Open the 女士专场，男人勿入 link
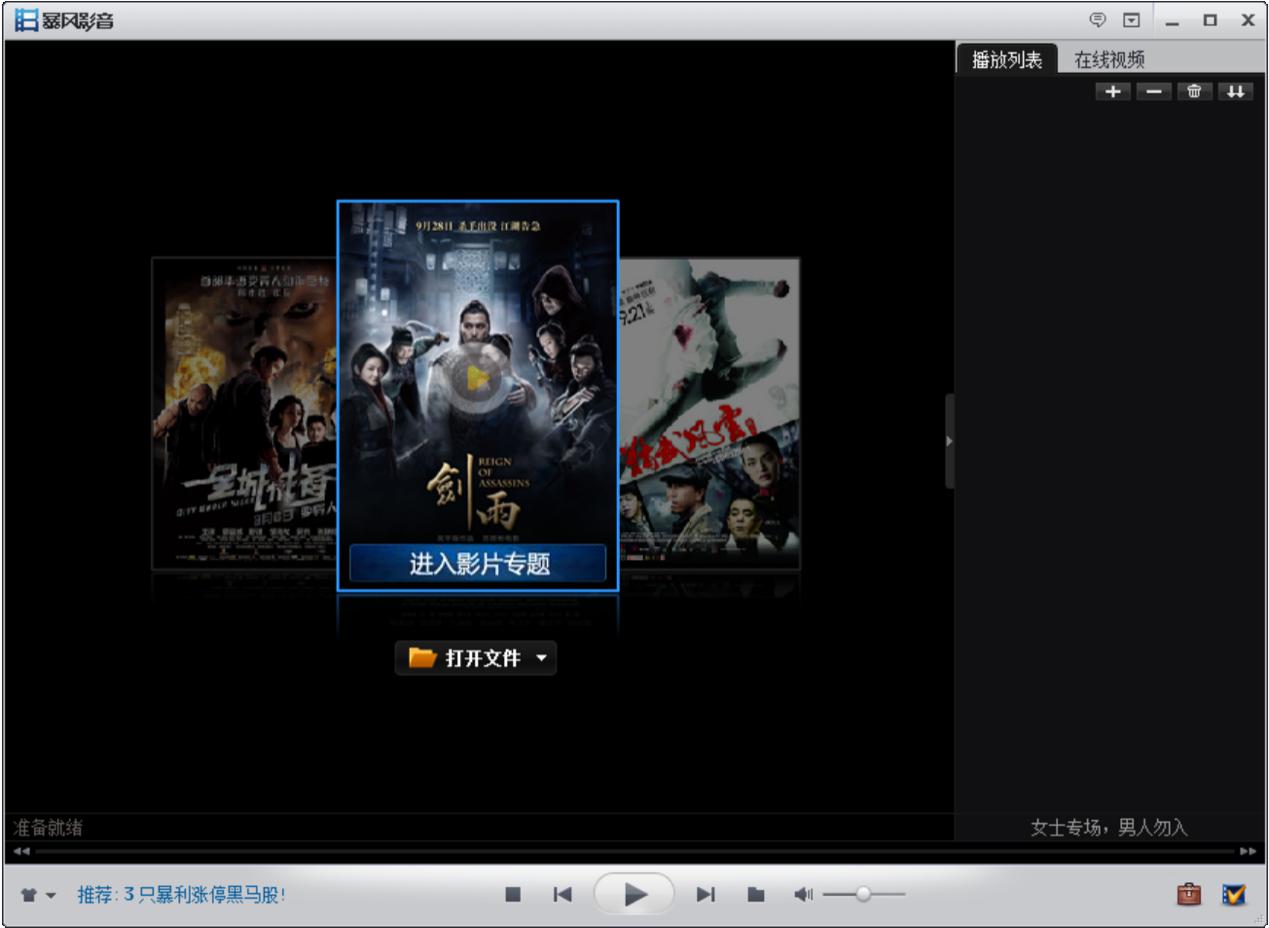 click(1108, 827)
